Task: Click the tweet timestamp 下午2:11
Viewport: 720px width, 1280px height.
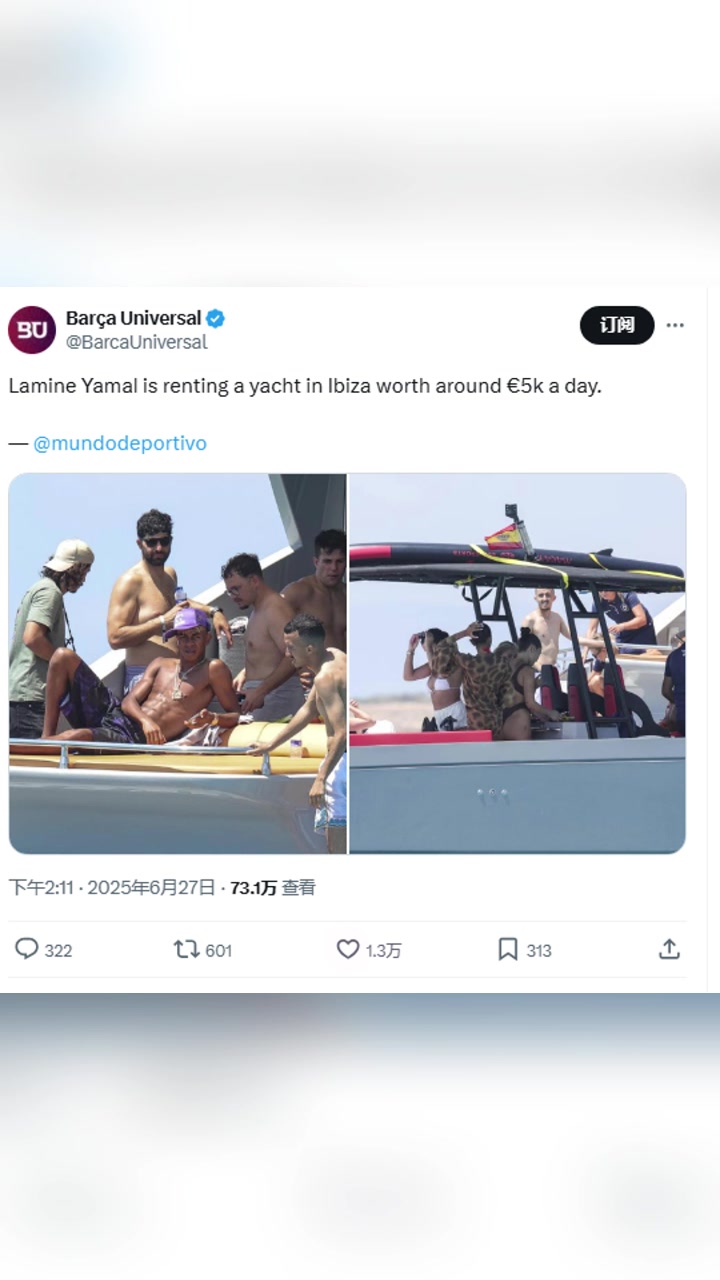Action: [40, 887]
